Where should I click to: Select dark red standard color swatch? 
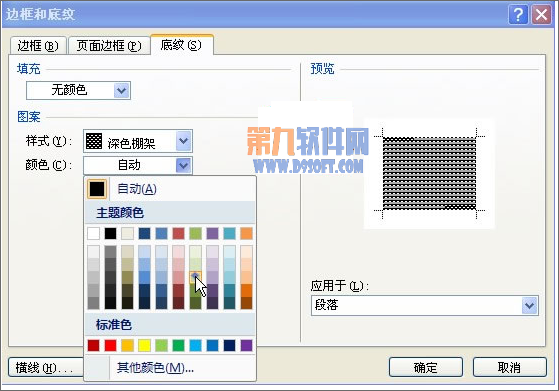(93, 345)
